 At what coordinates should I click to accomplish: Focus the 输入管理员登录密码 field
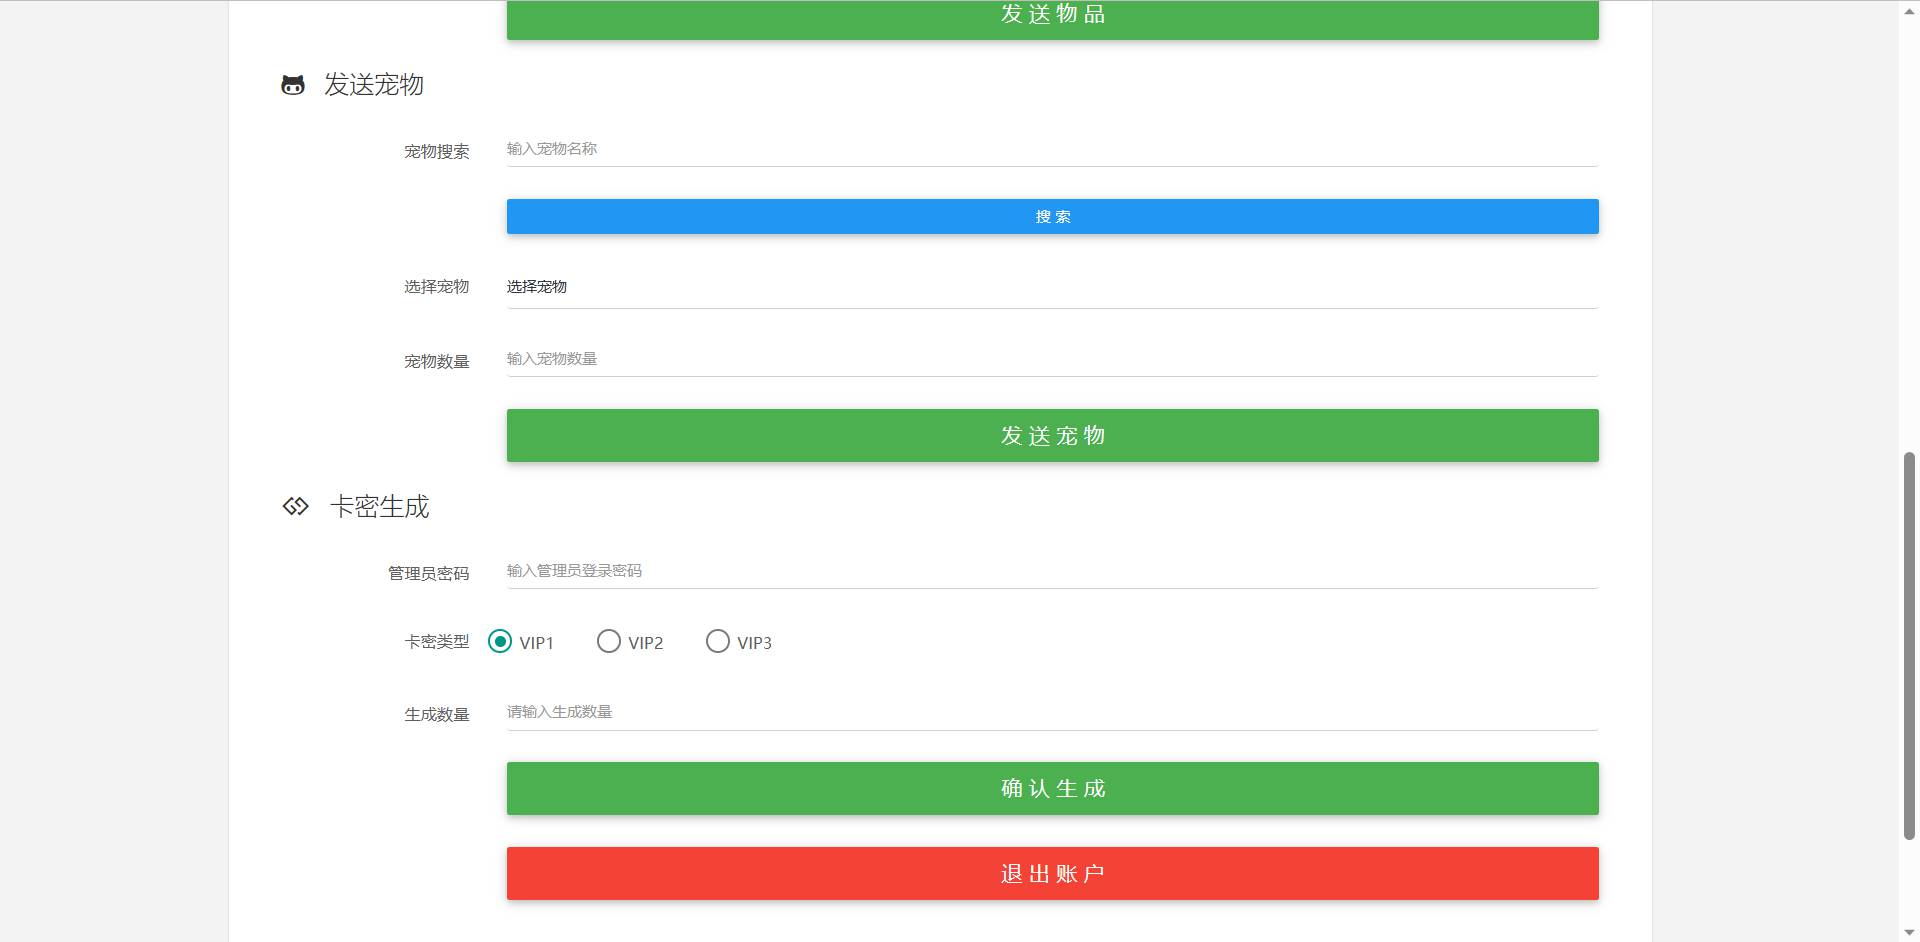coord(1052,571)
